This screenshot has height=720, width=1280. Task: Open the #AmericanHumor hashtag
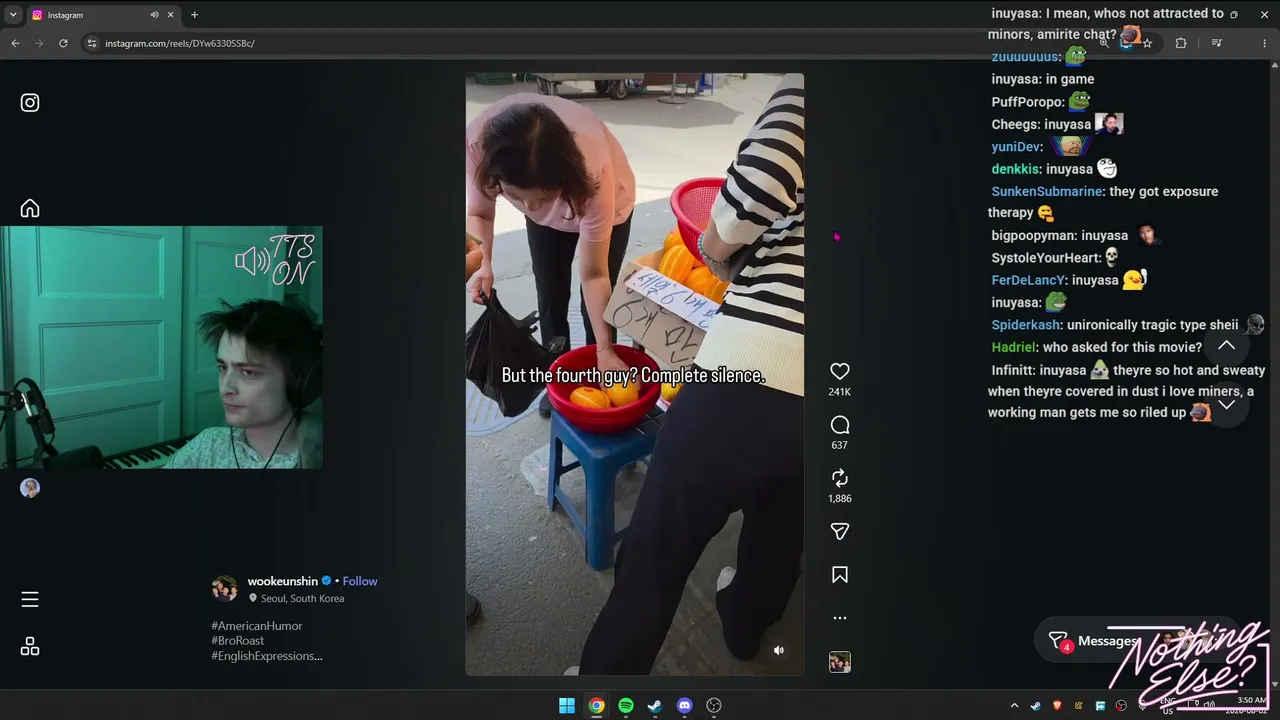pos(257,626)
